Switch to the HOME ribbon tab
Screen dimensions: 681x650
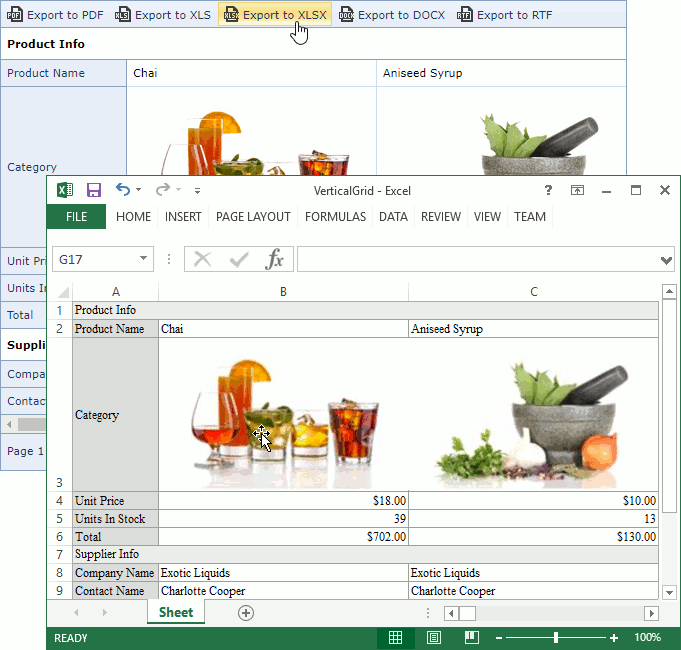tap(133, 217)
